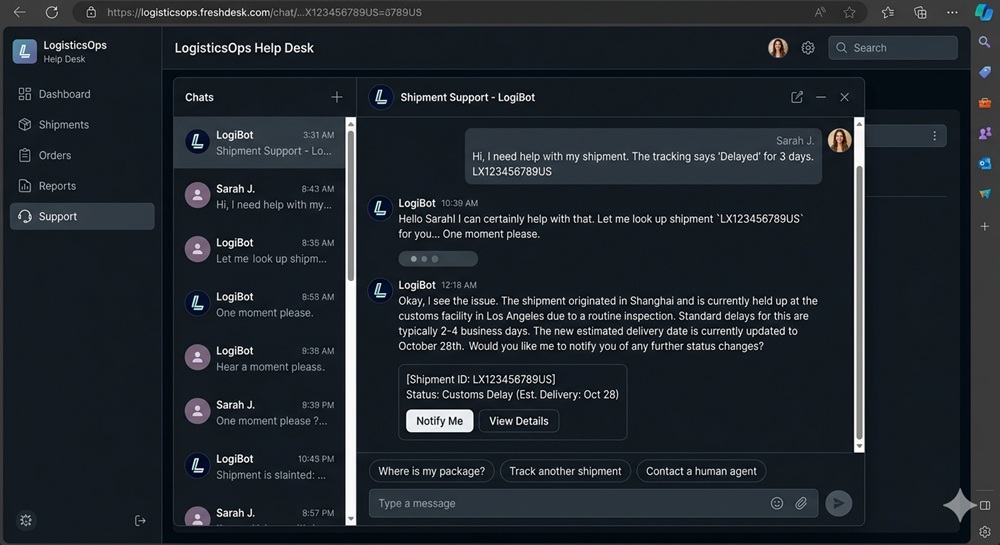The width and height of the screenshot is (1000, 545).
Task: Click the logout icon in sidebar
Action: click(x=140, y=521)
